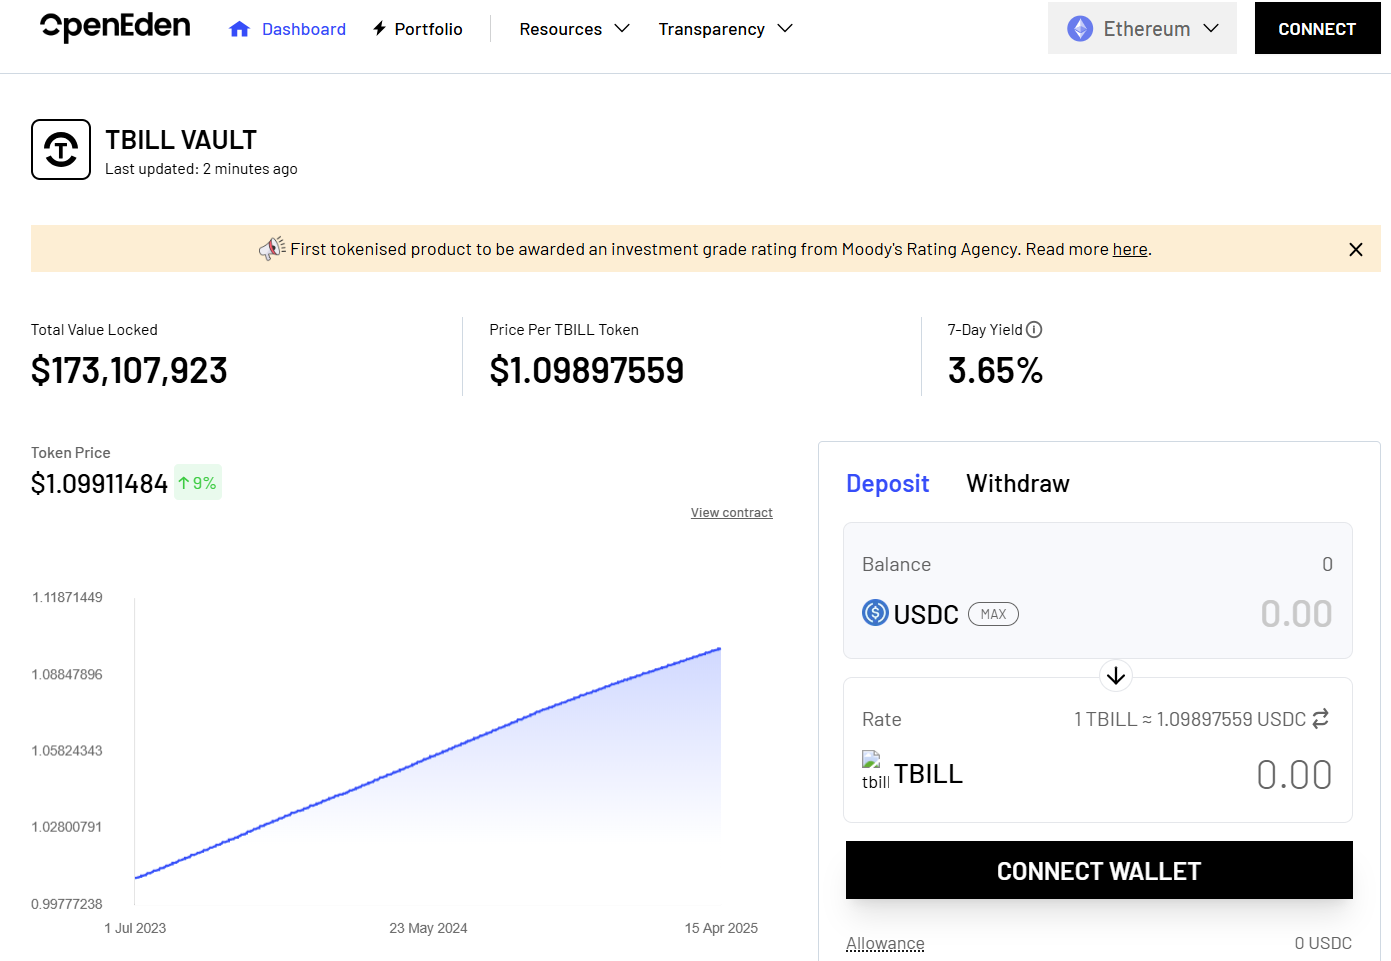Click the CONNECT button in header
Viewport: 1391px width, 961px height.
pyautogui.click(x=1317, y=28)
